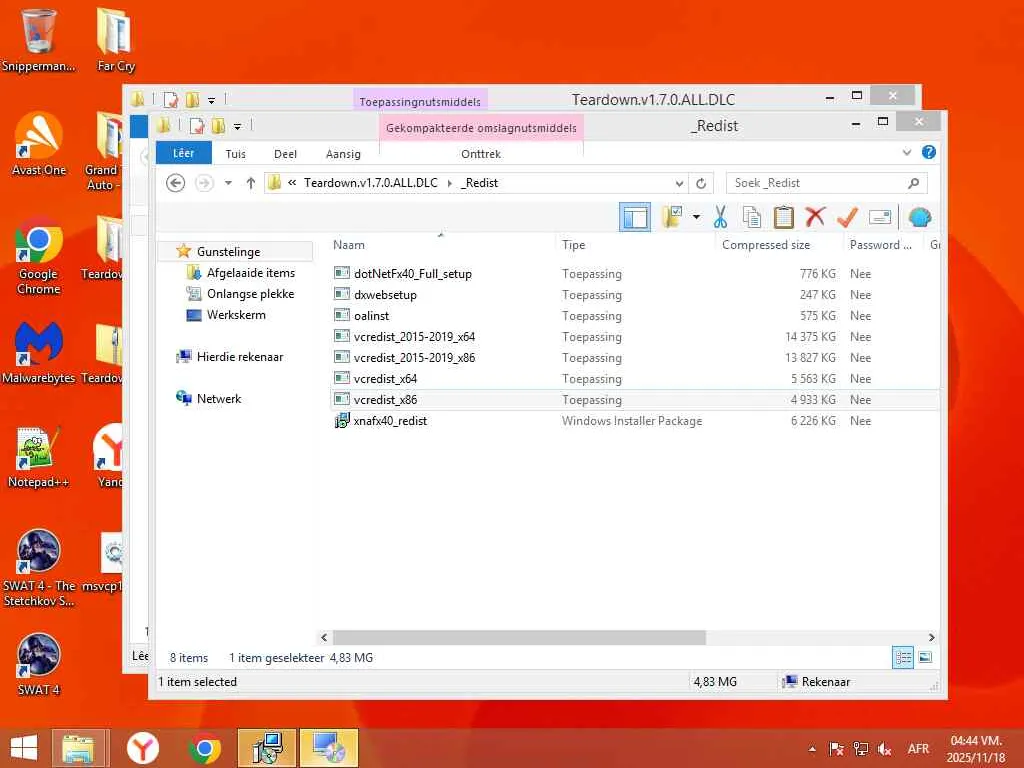
Task: Click the Copy toolbar icon
Action: 752,217
